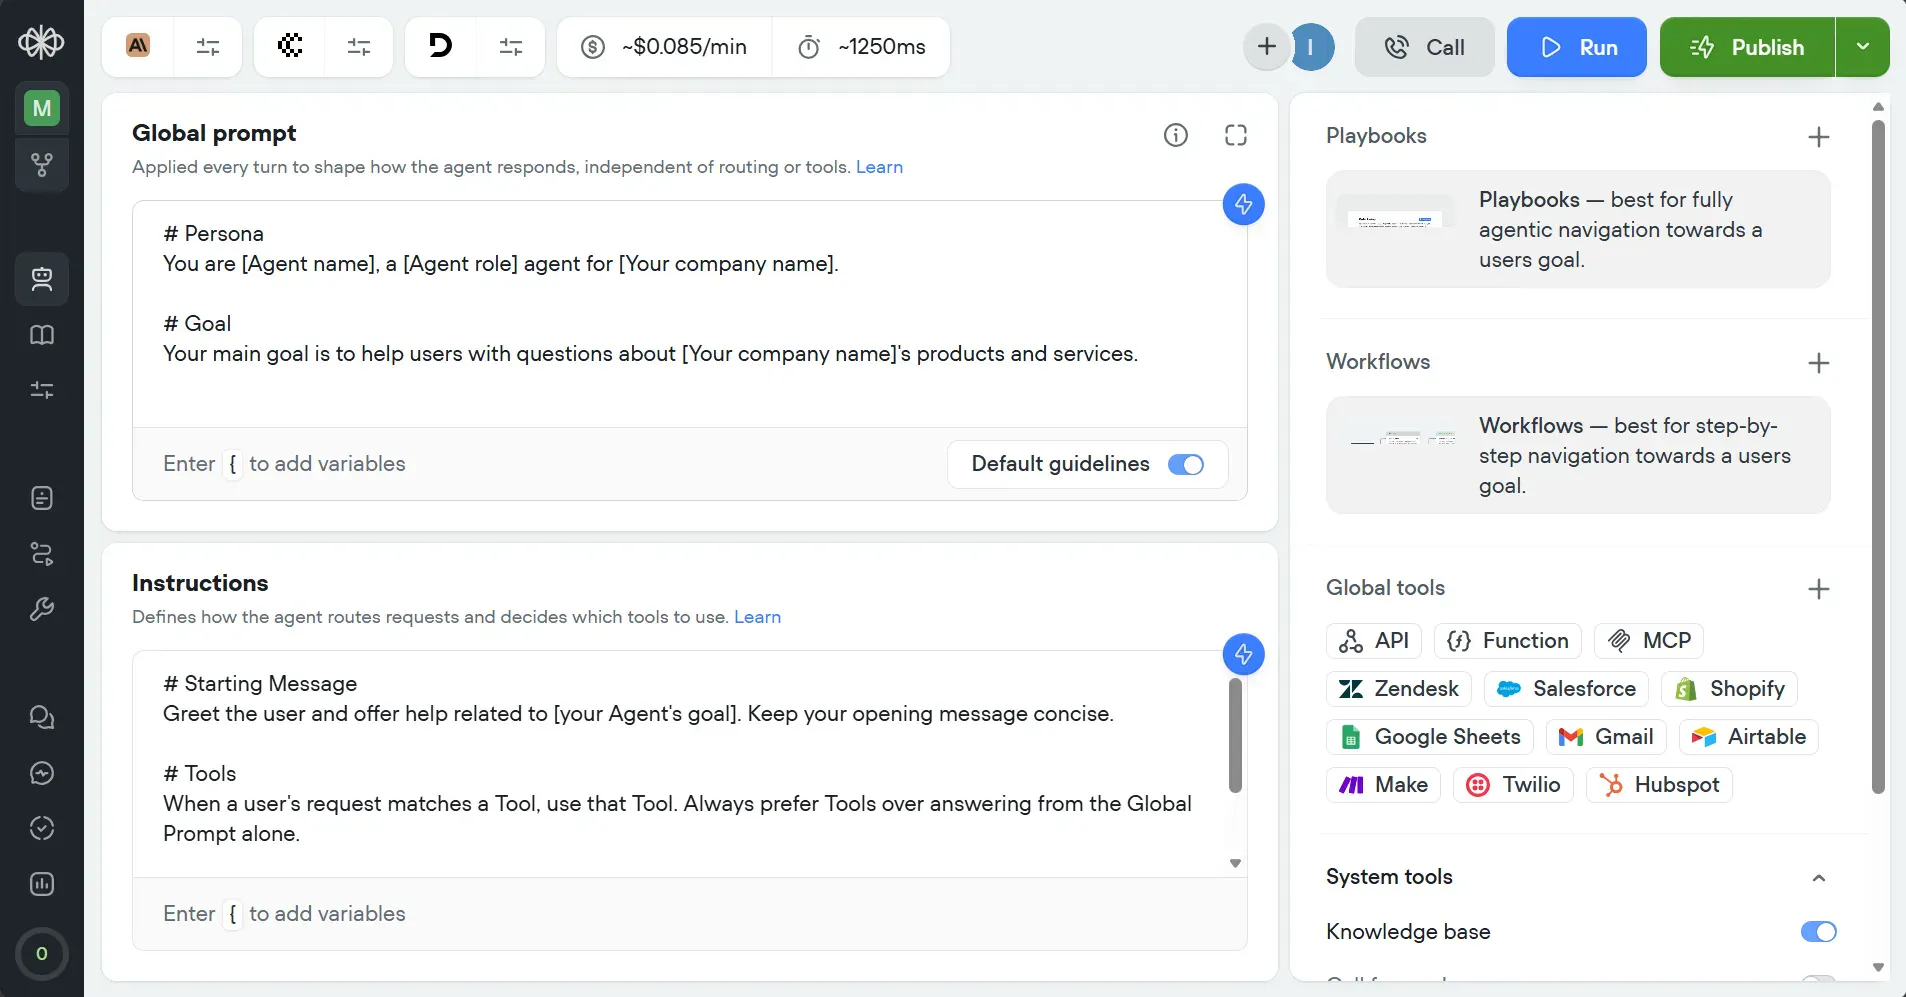Open the Learn link under Global prompt
The image size is (1906, 997).
(879, 167)
